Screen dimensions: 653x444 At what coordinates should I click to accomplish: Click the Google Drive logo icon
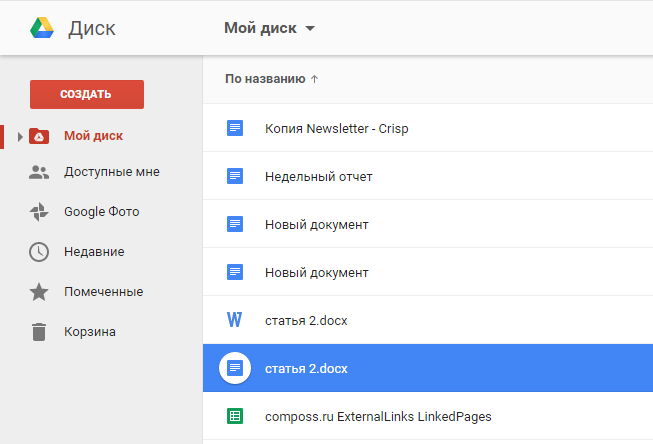[42, 28]
